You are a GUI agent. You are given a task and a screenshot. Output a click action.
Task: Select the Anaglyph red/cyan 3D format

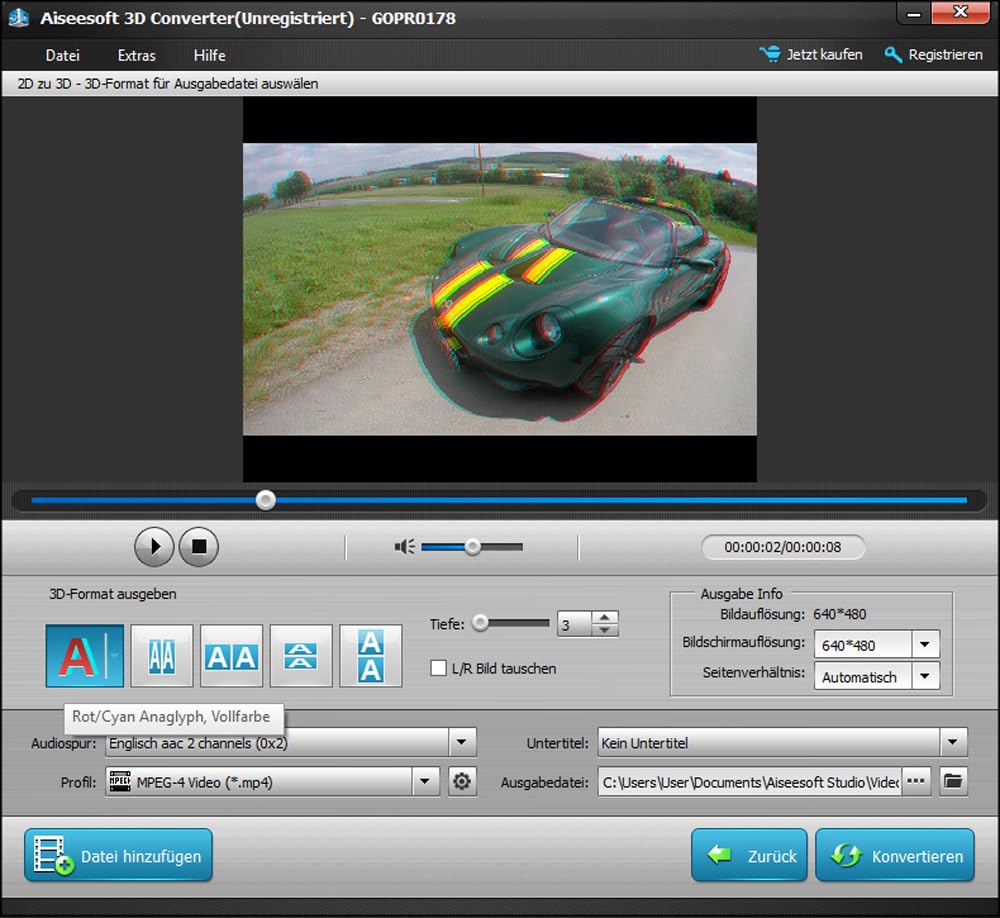[77, 656]
